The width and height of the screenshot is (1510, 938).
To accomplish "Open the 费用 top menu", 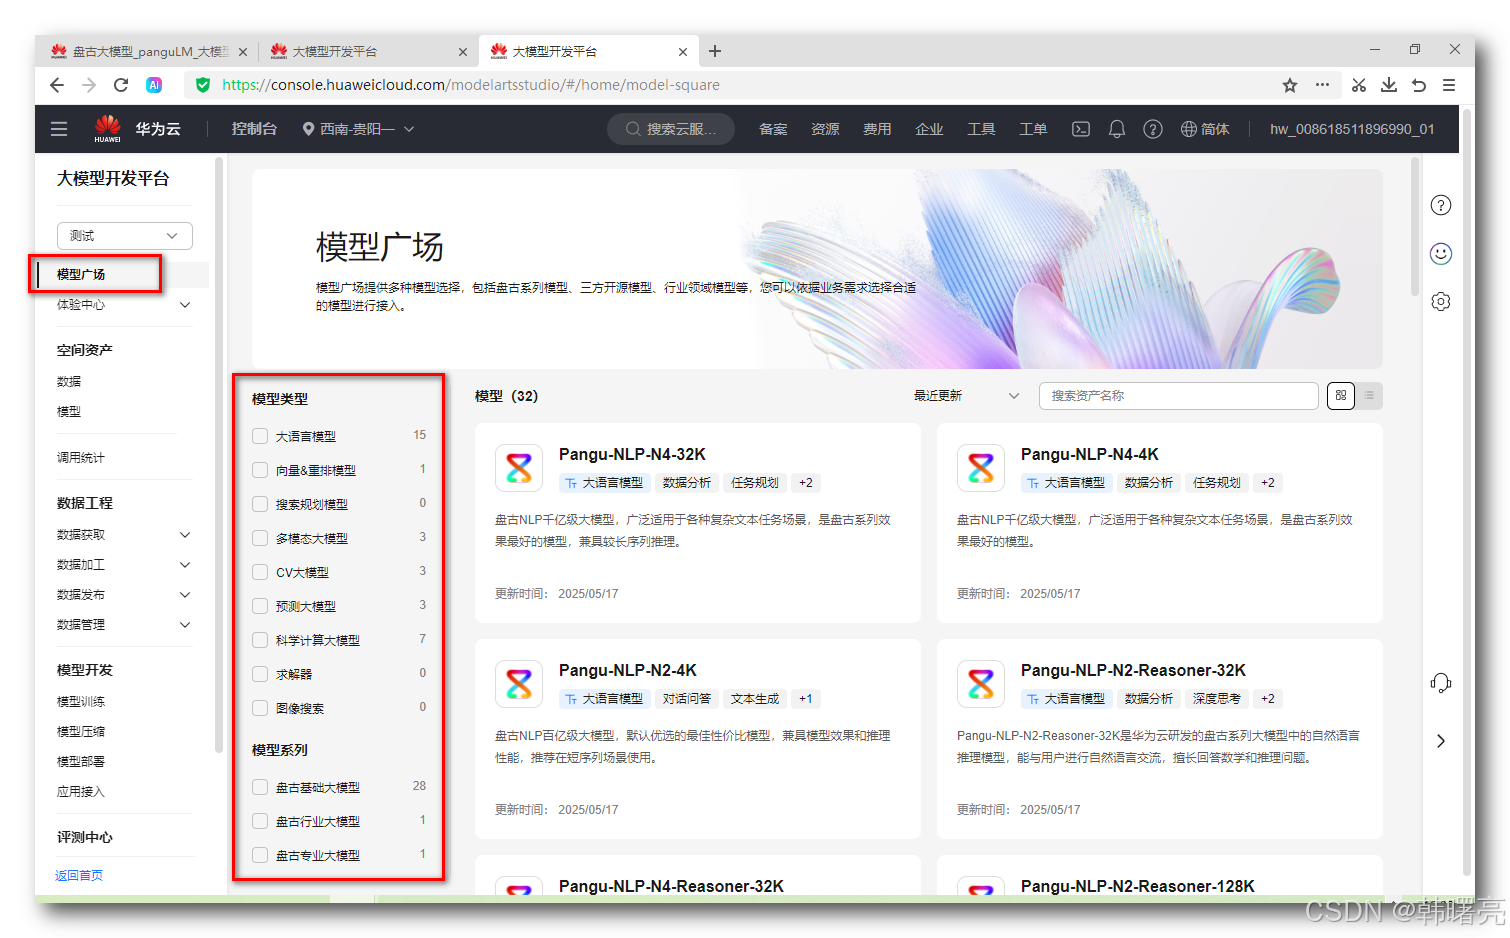I will pos(877,129).
